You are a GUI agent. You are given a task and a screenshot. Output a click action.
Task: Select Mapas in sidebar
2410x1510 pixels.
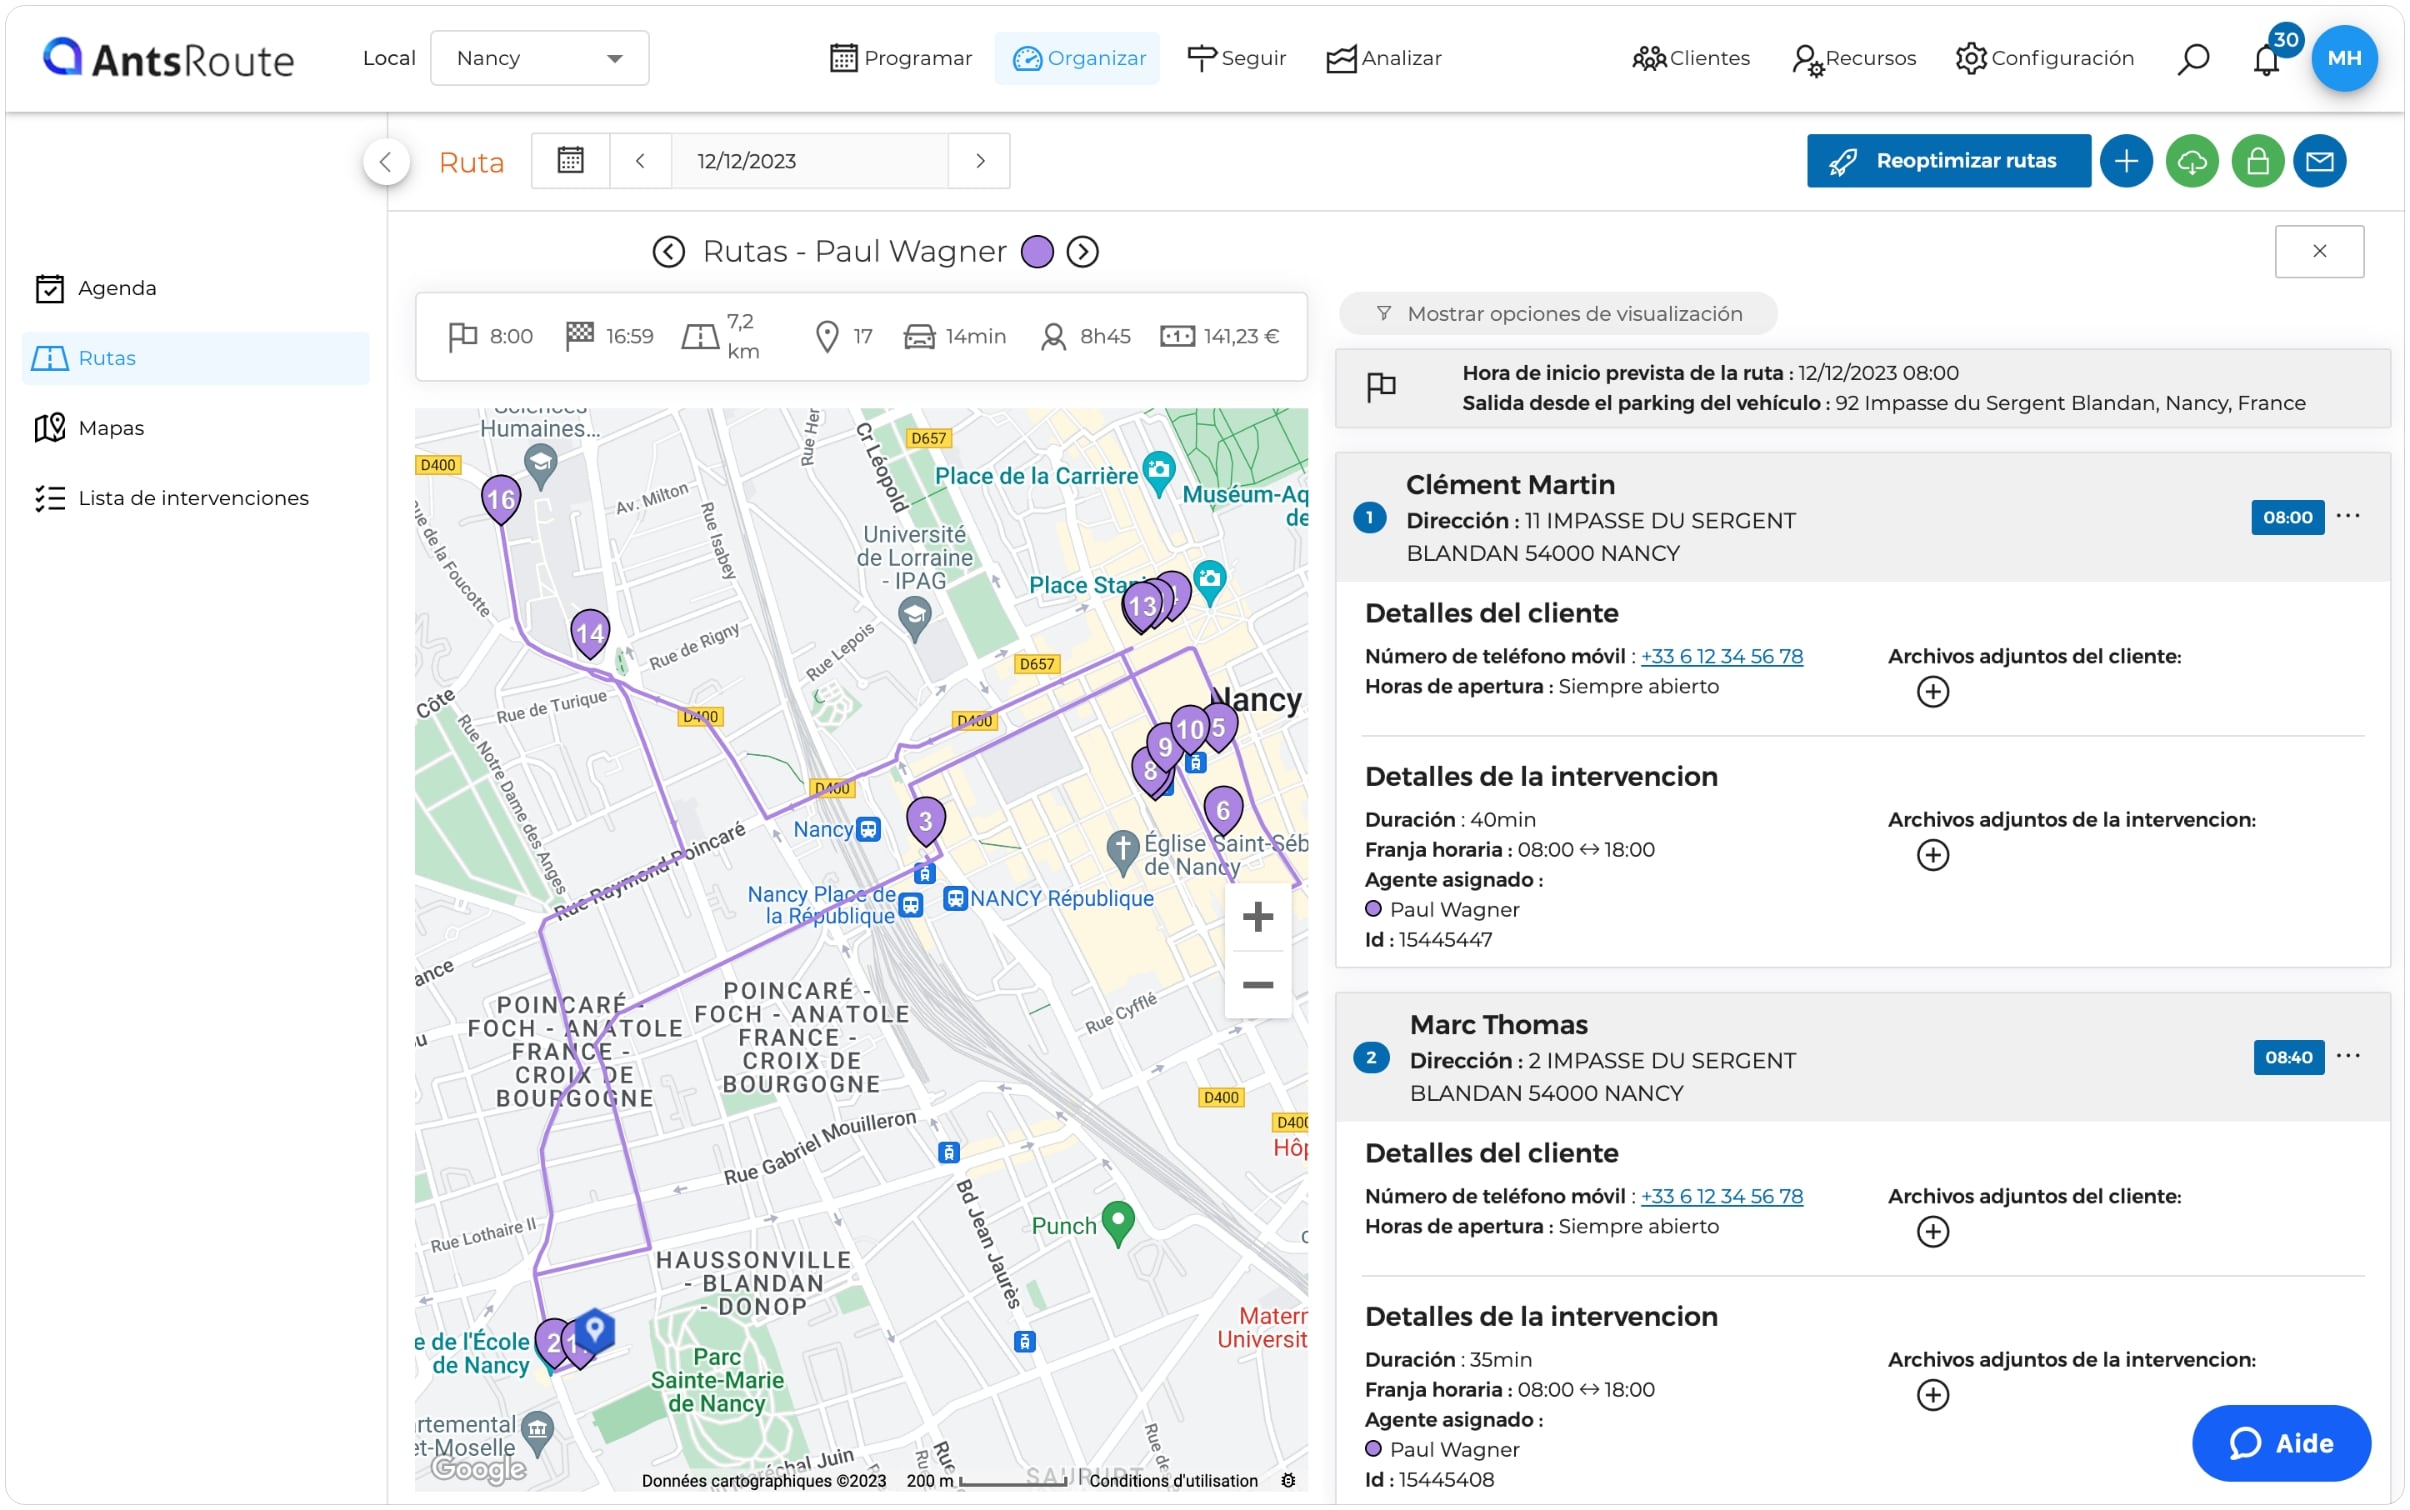[195, 428]
